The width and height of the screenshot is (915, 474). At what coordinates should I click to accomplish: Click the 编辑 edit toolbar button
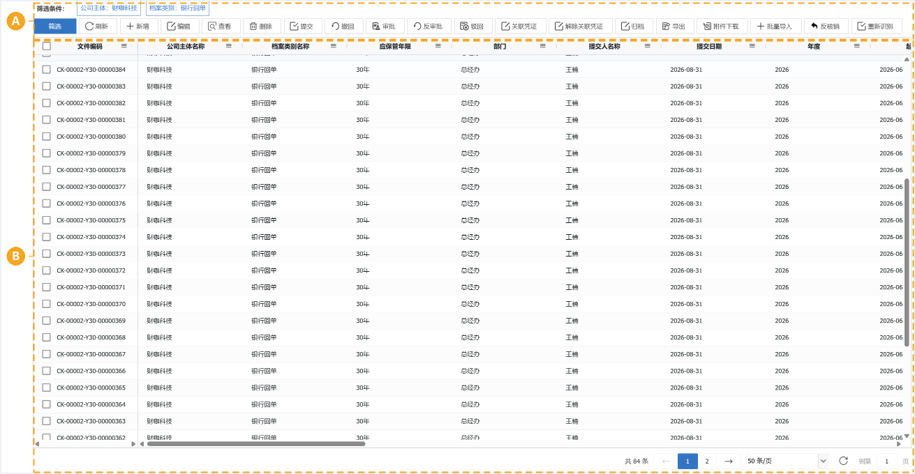point(179,26)
